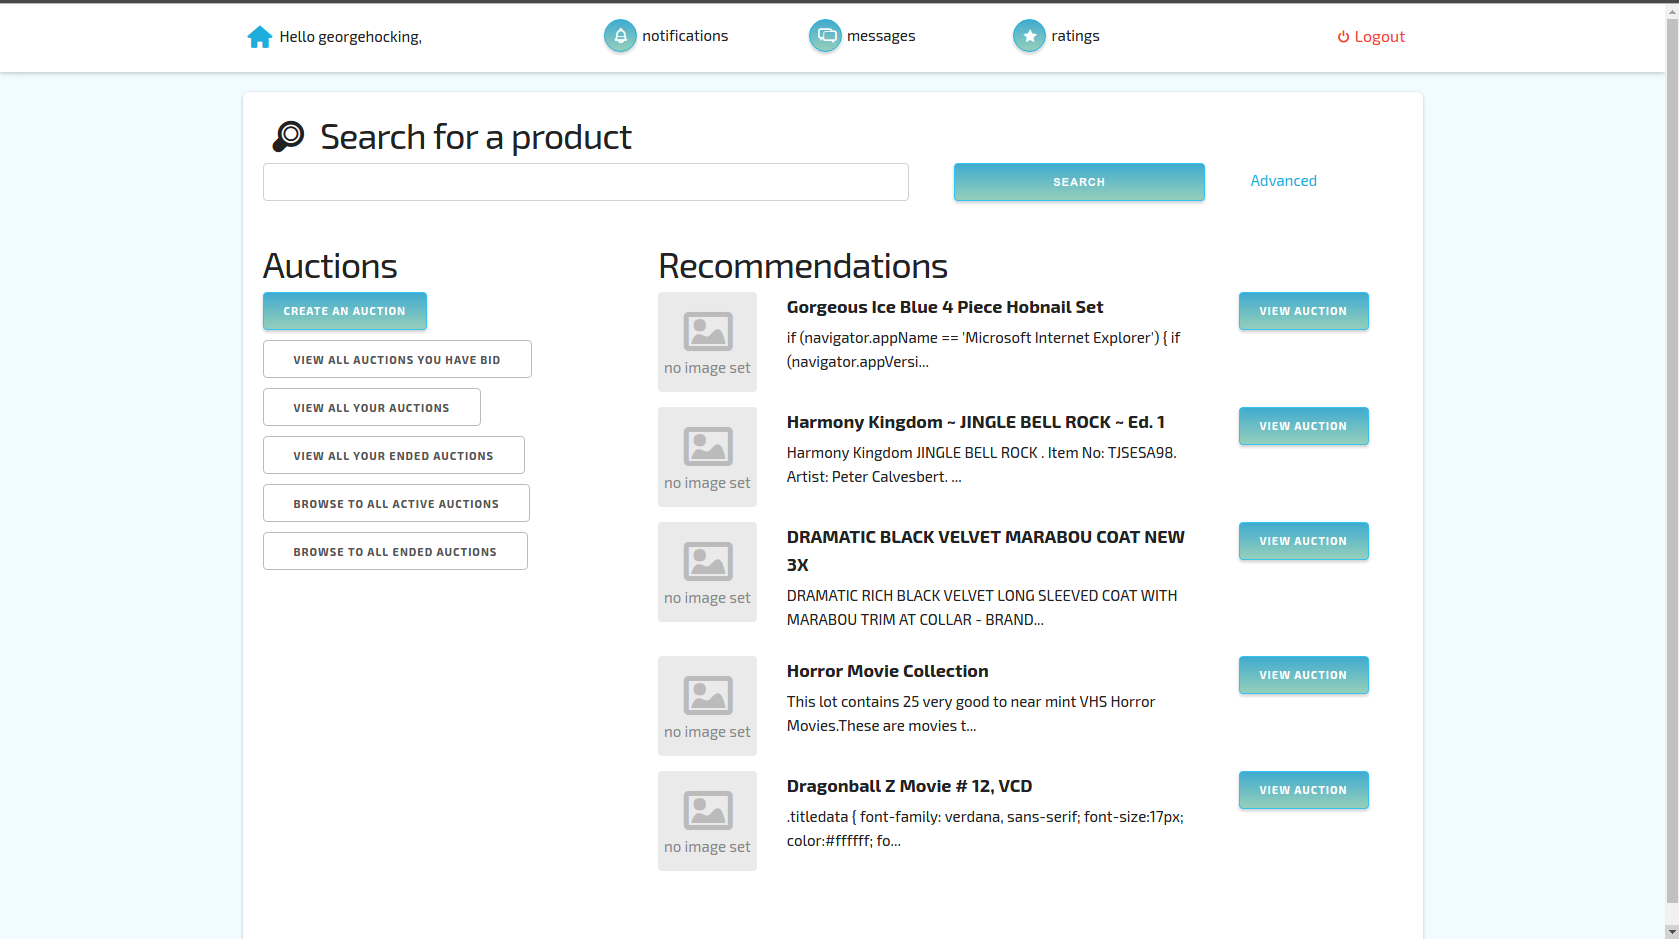The width and height of the screenshot is (1679, 939).
Task: Click the ratings star icon
Action: pyautogui.click(x=1029, y=35)
